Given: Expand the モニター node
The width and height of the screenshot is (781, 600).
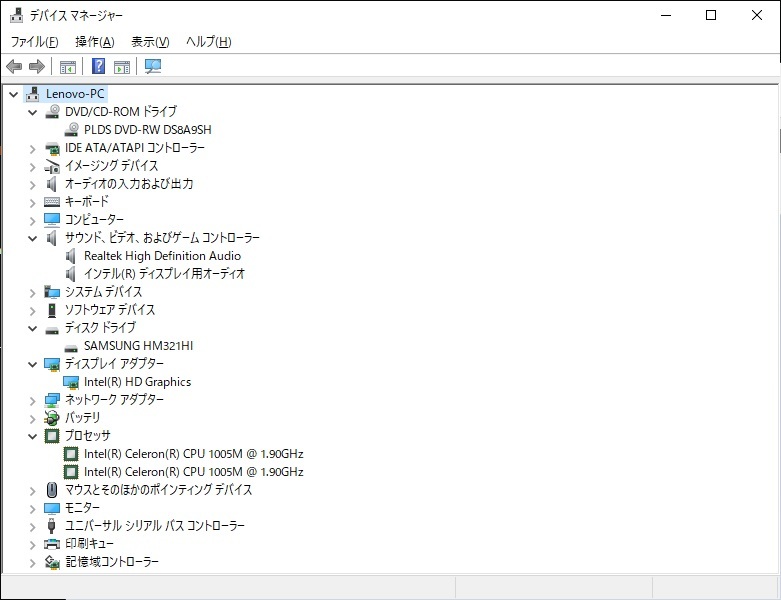Looking at the screenshot, I should (33, 509).
